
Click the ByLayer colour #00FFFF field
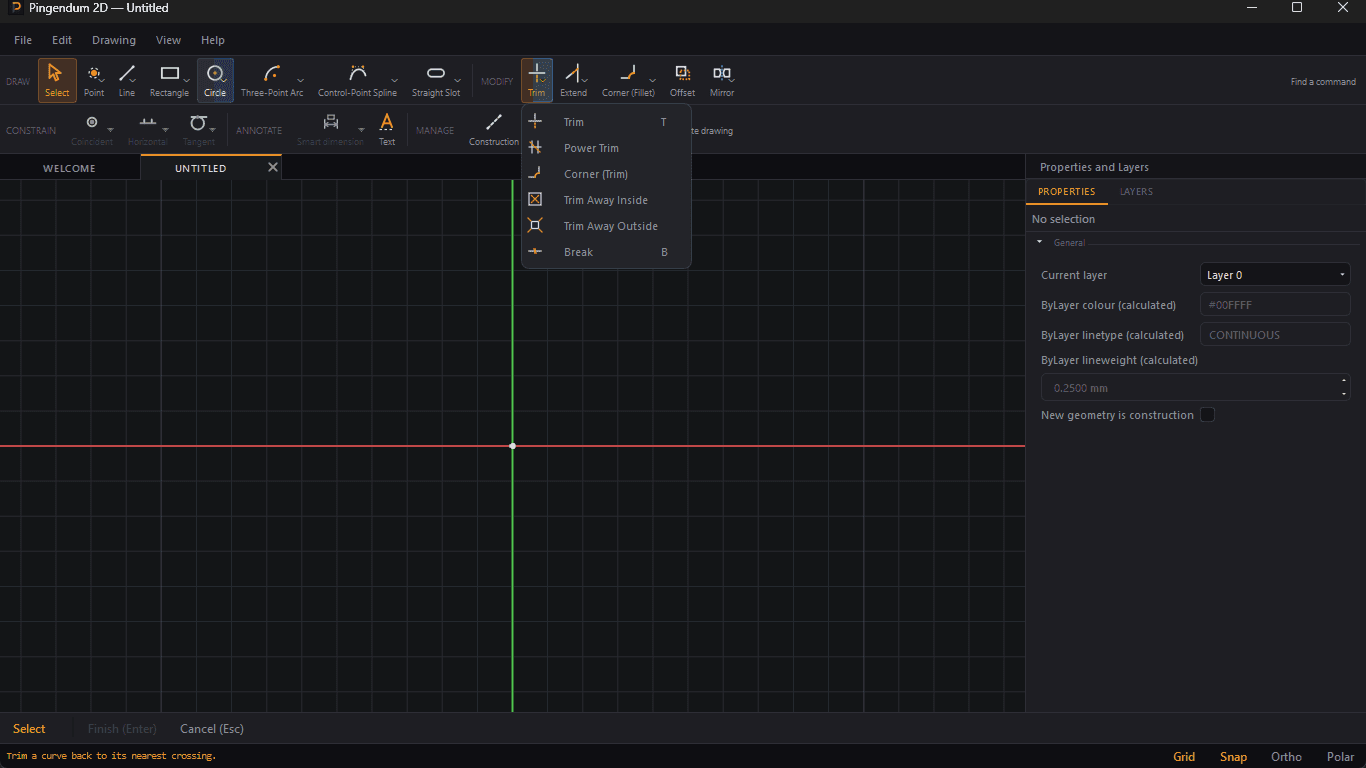pyautogui.click(x=1275, y=305)
